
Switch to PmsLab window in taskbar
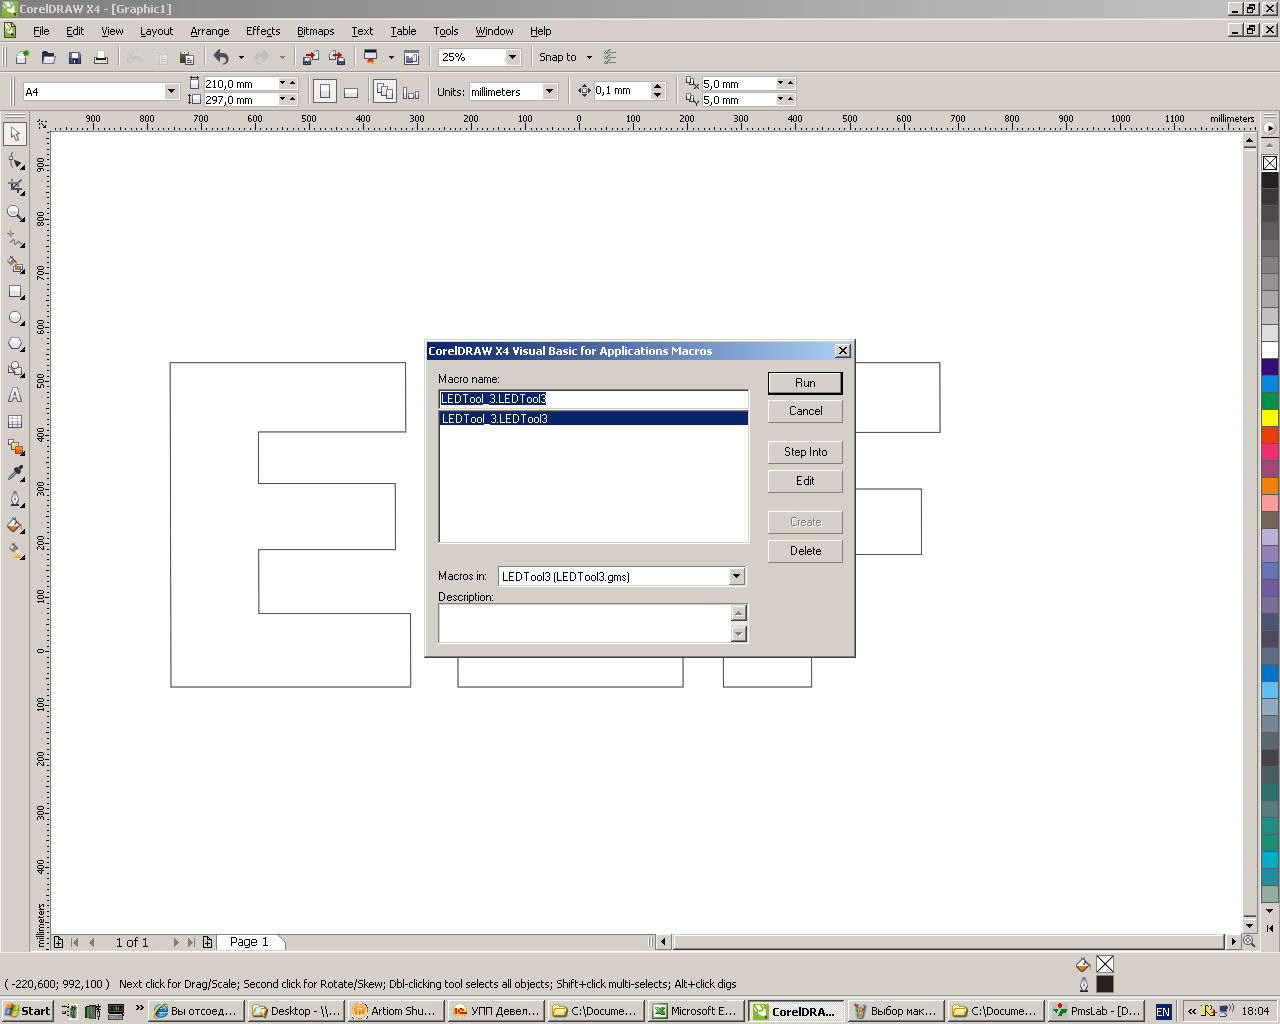coord(1097,1011)
